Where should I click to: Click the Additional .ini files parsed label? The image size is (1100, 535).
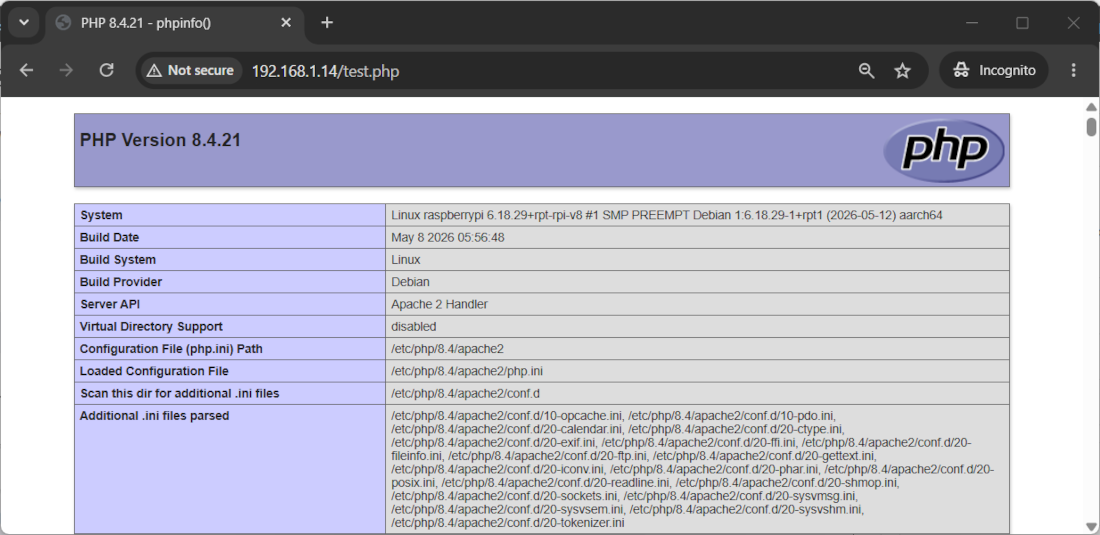154,416
